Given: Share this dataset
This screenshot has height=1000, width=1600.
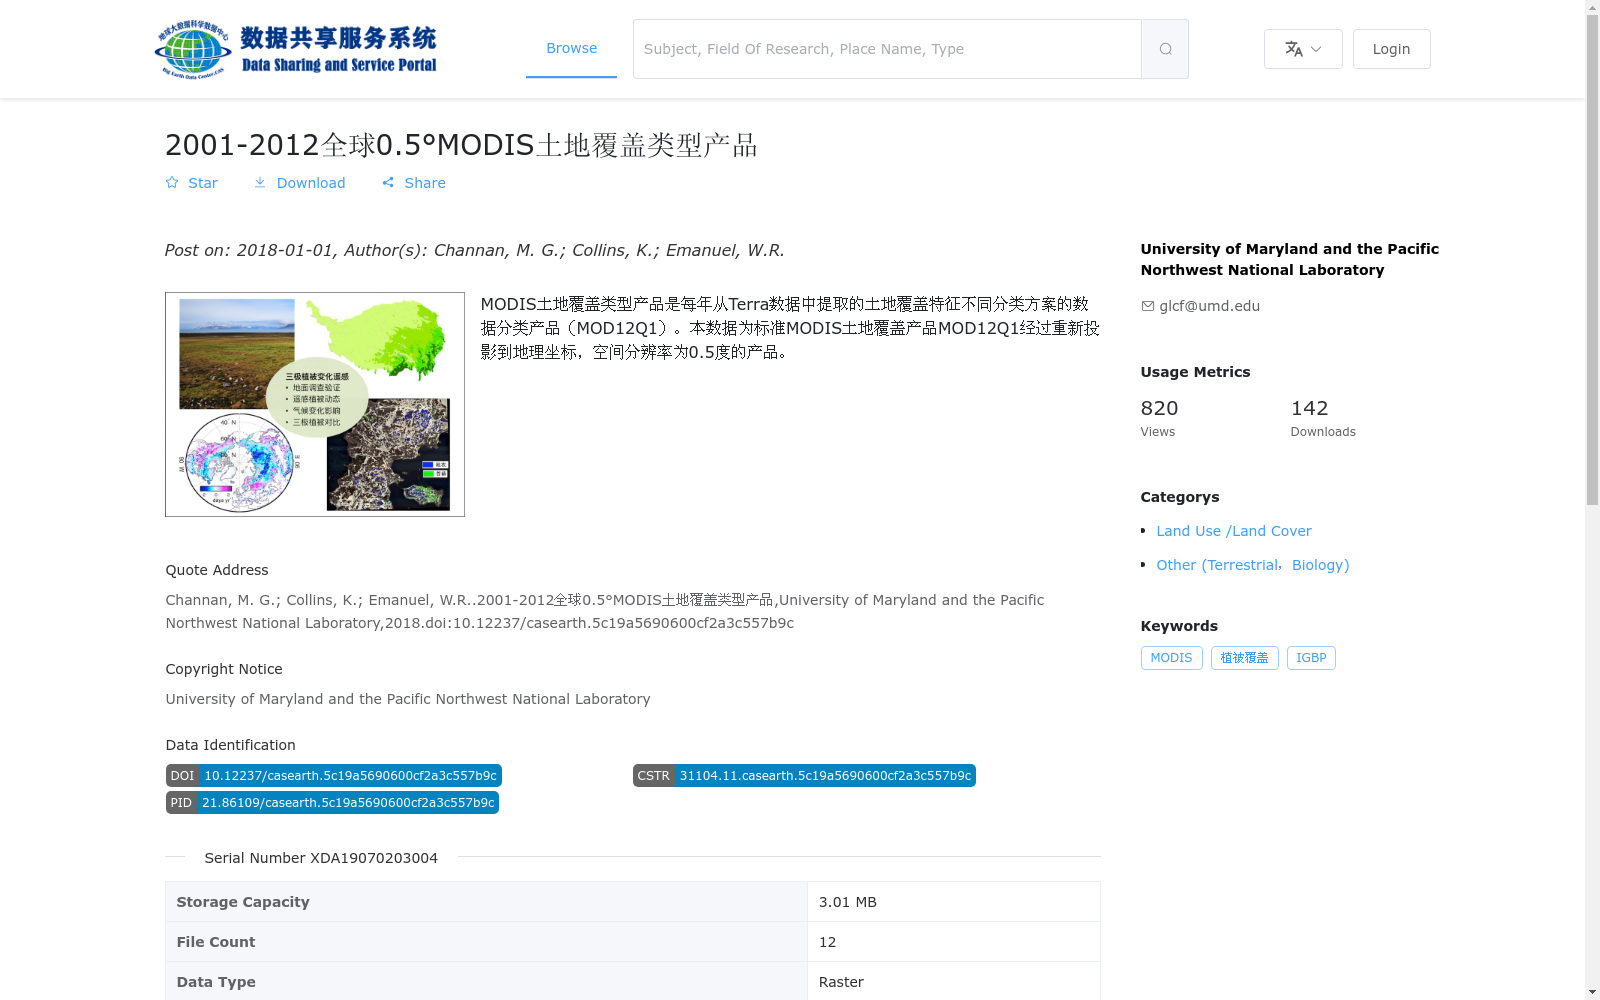Looking at the screenshot, I should [414, 183].
